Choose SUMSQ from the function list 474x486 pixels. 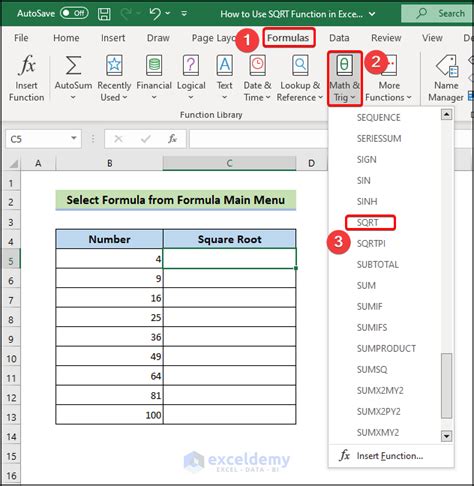point(372,370)
